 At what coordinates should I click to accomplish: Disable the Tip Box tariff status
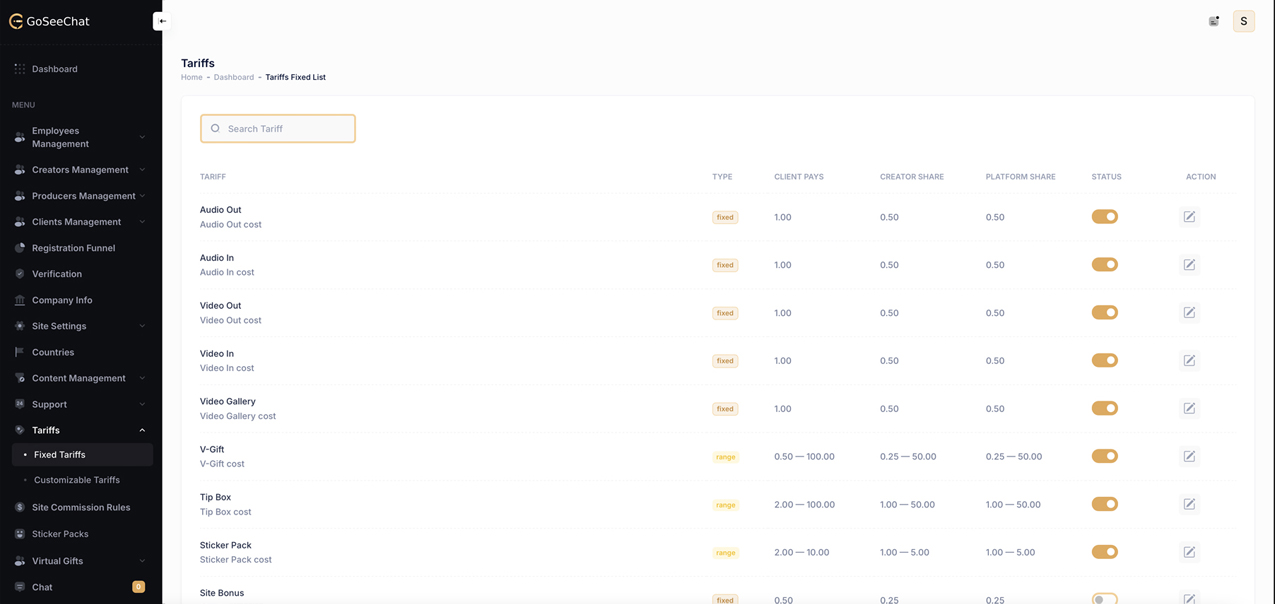(x=1105, y=504)
